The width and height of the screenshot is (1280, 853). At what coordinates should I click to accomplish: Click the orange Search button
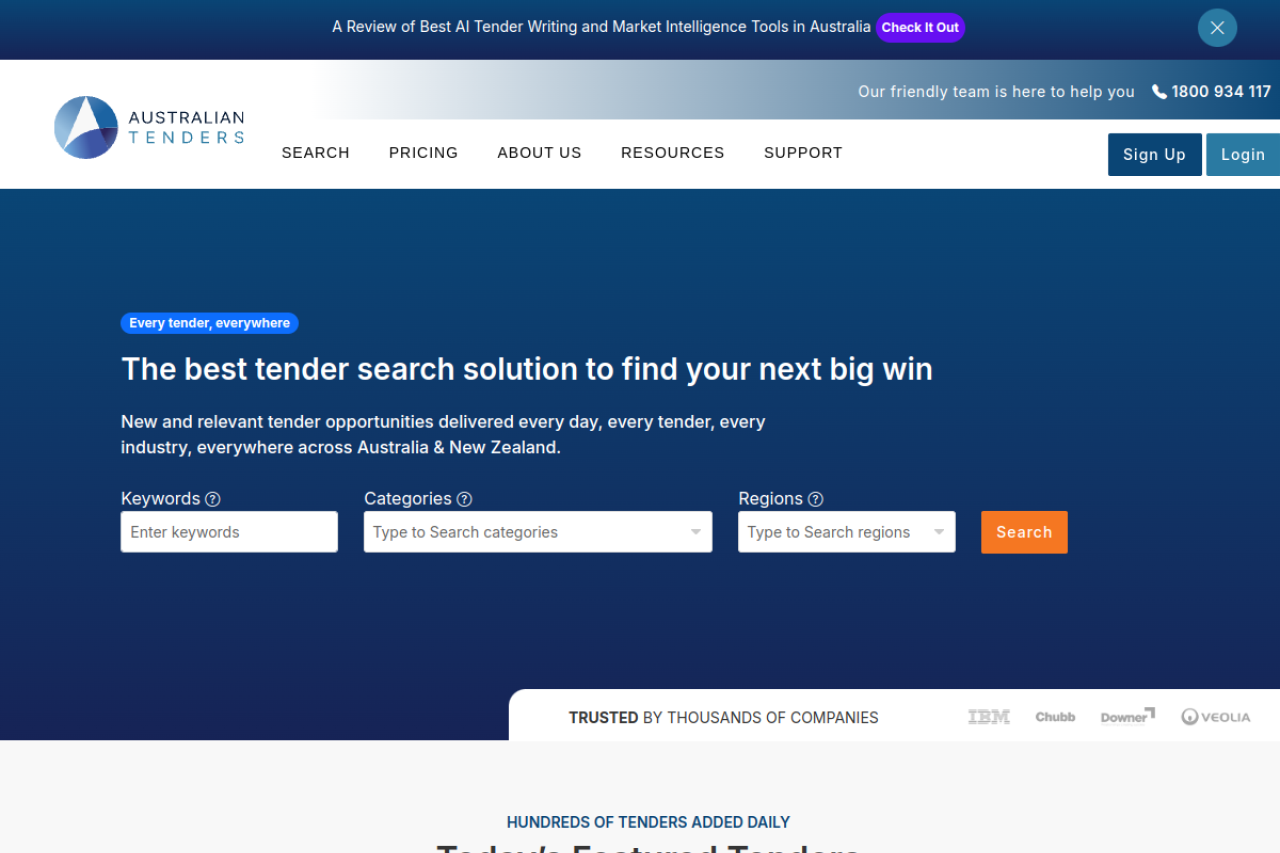point(1024,532)
